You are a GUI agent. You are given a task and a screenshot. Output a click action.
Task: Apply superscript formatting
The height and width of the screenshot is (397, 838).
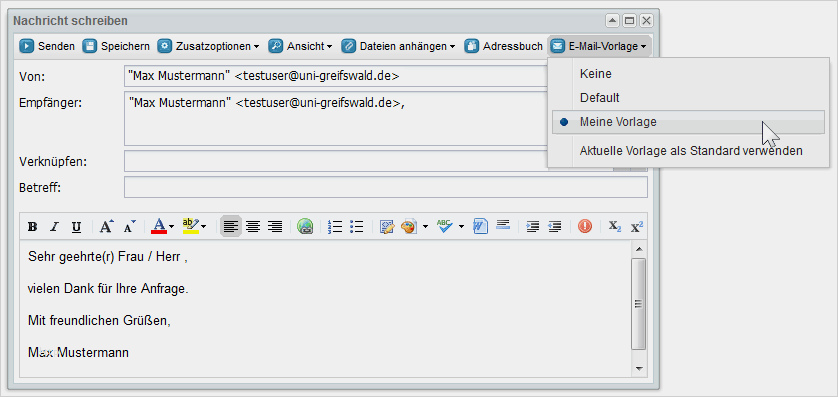click(x=637, y=227)
